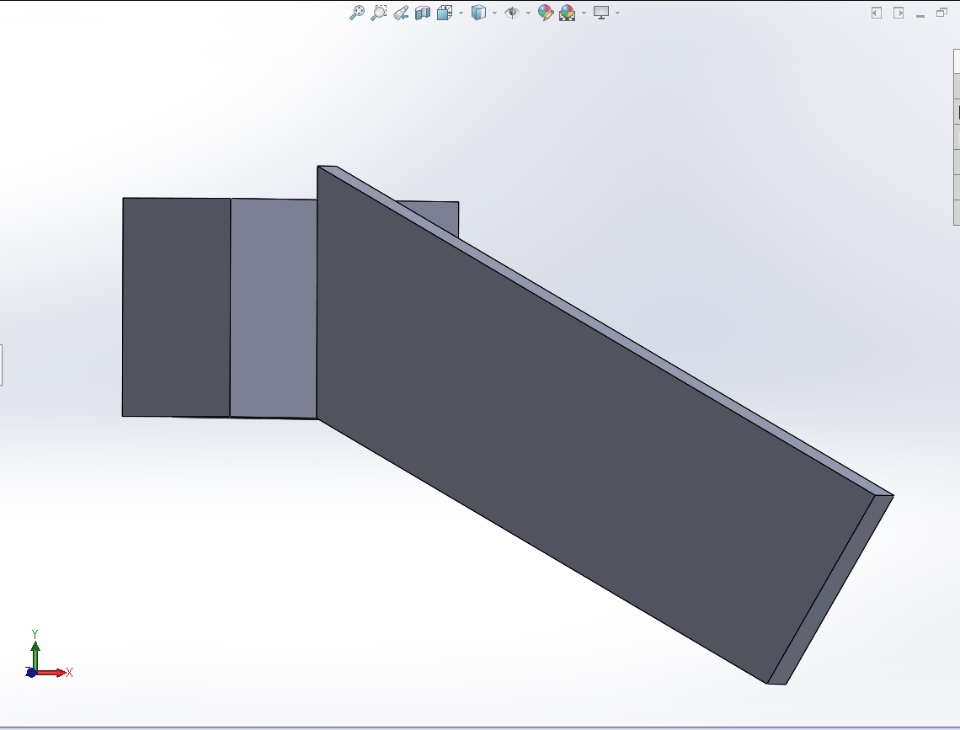Viewport: 960px width, 730px height.
Task: Click the Display Style cube icon
Action: (x=478, y=12)
